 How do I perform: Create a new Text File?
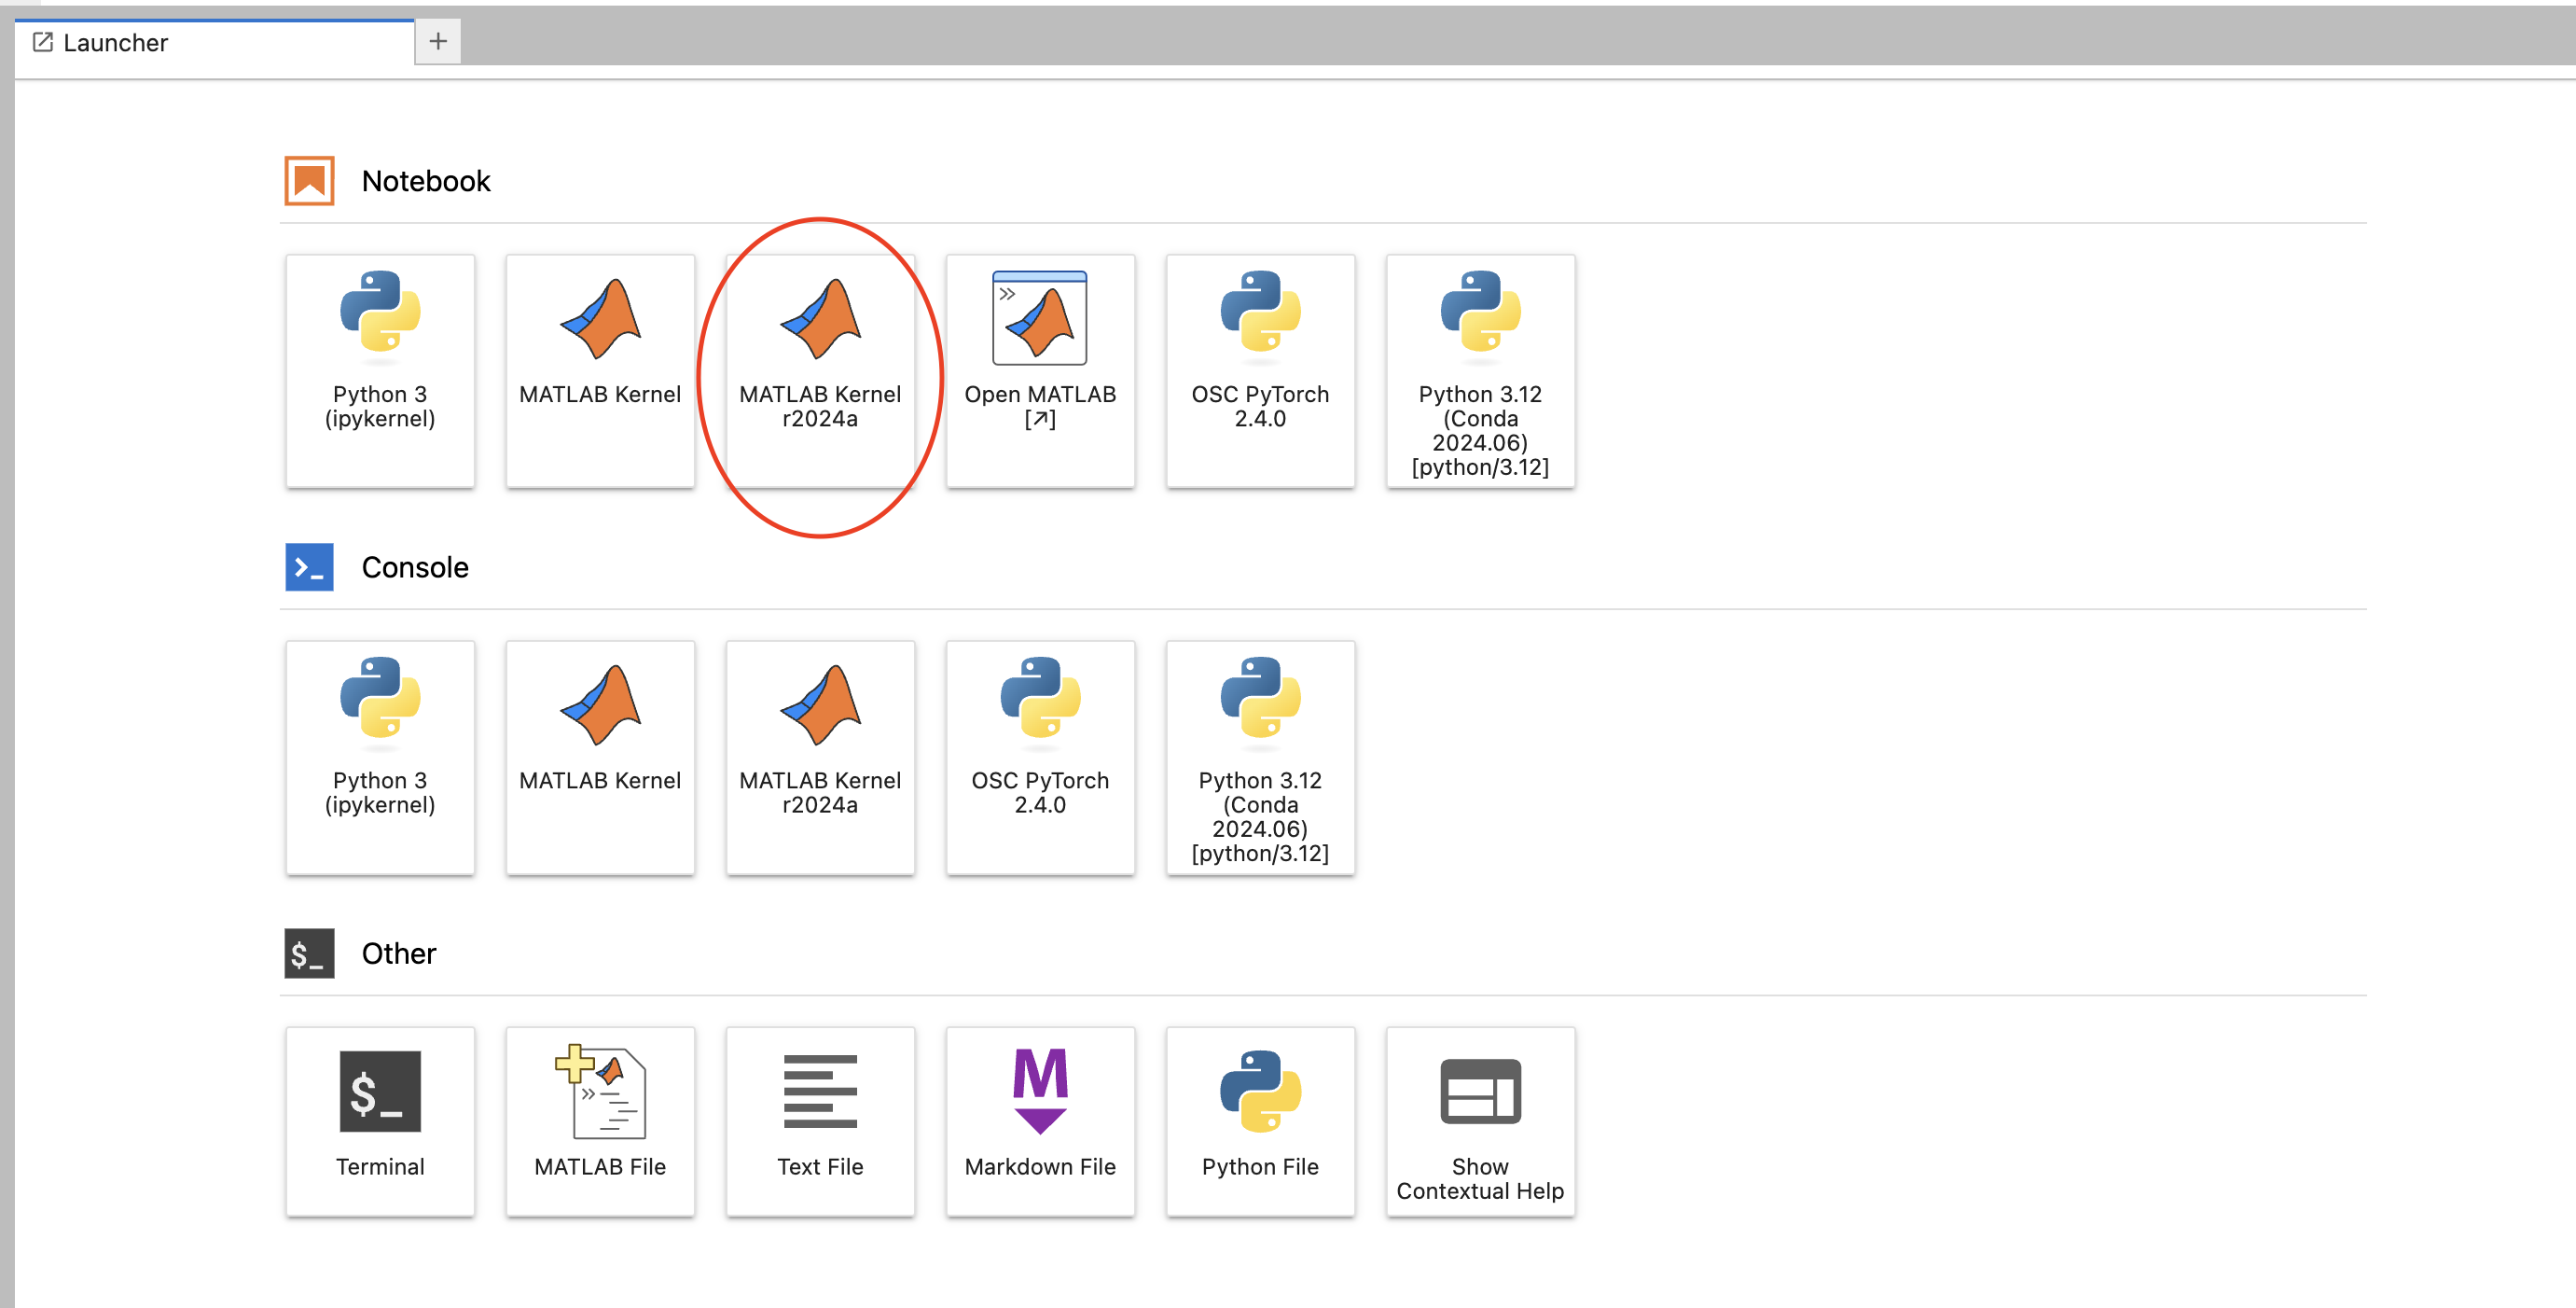click(820, 1120)
